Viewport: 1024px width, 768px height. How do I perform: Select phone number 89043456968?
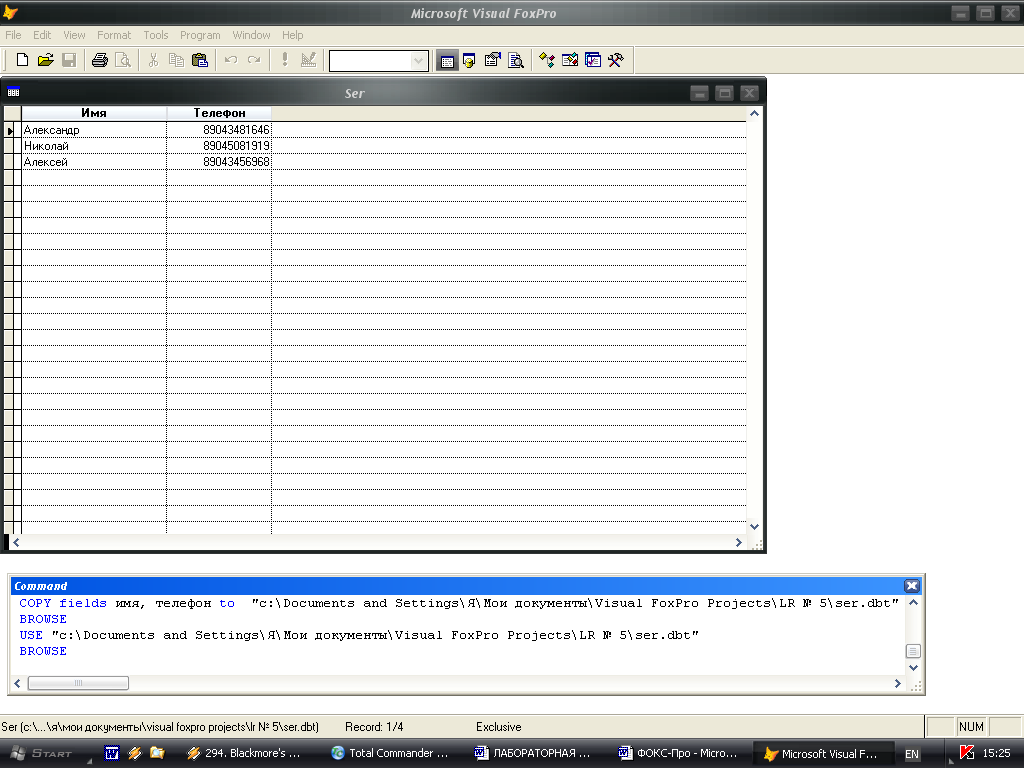point(219,162)
